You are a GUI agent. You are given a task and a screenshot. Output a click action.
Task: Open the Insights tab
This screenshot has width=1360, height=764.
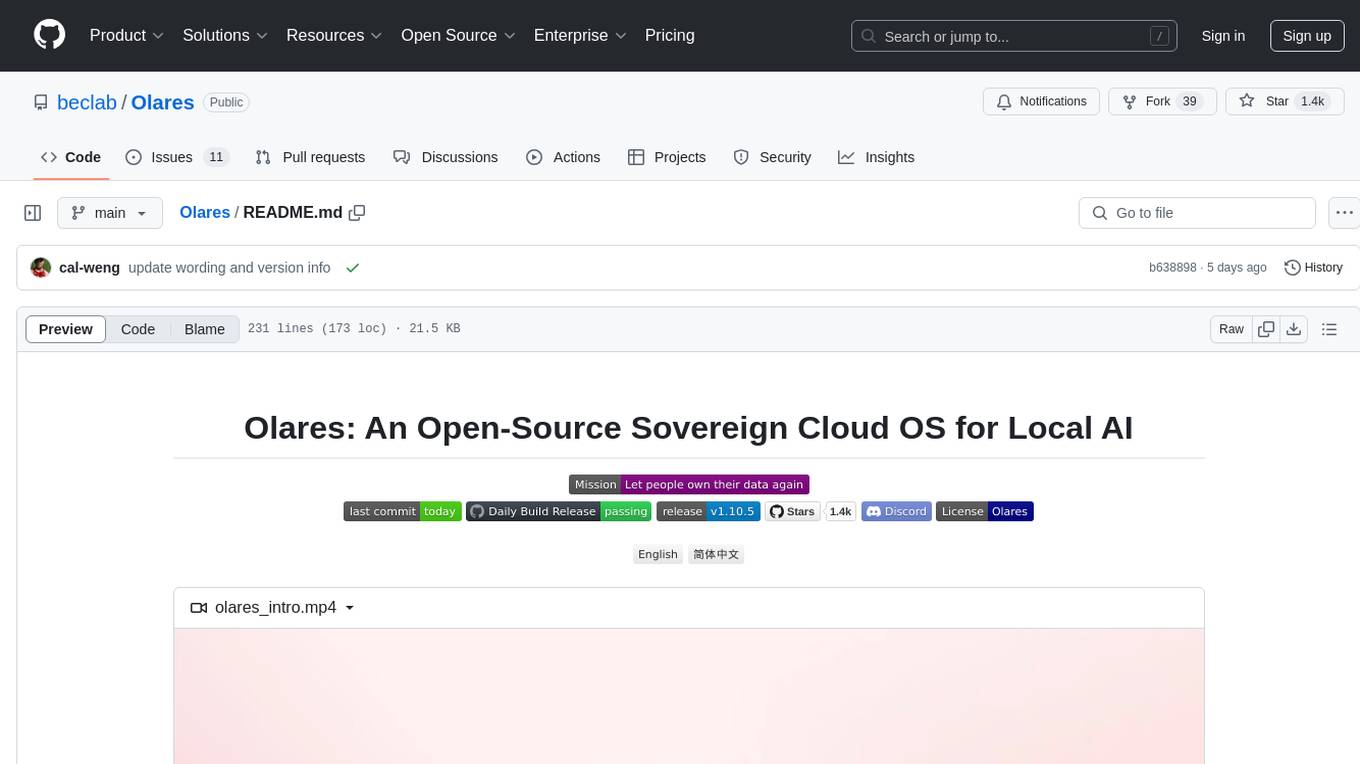(x=876, y=157)
